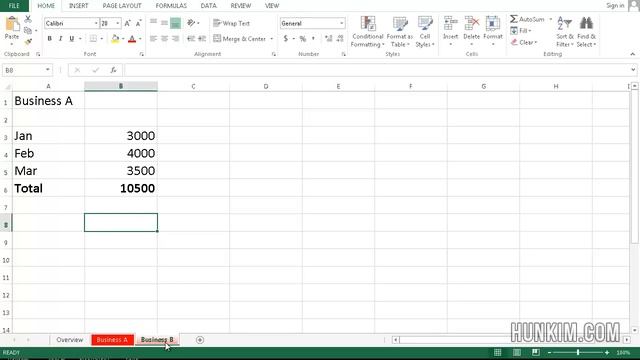
Task: Toggle Italic formatting
Action: click(x=60, y=39)
